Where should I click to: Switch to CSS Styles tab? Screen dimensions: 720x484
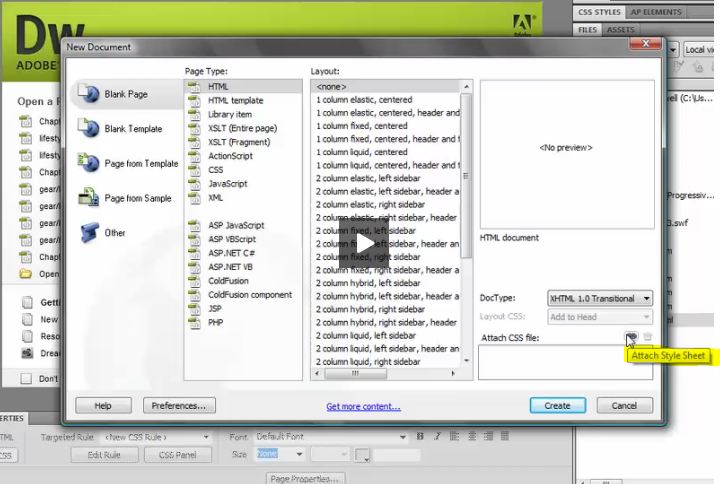(599, 12)
